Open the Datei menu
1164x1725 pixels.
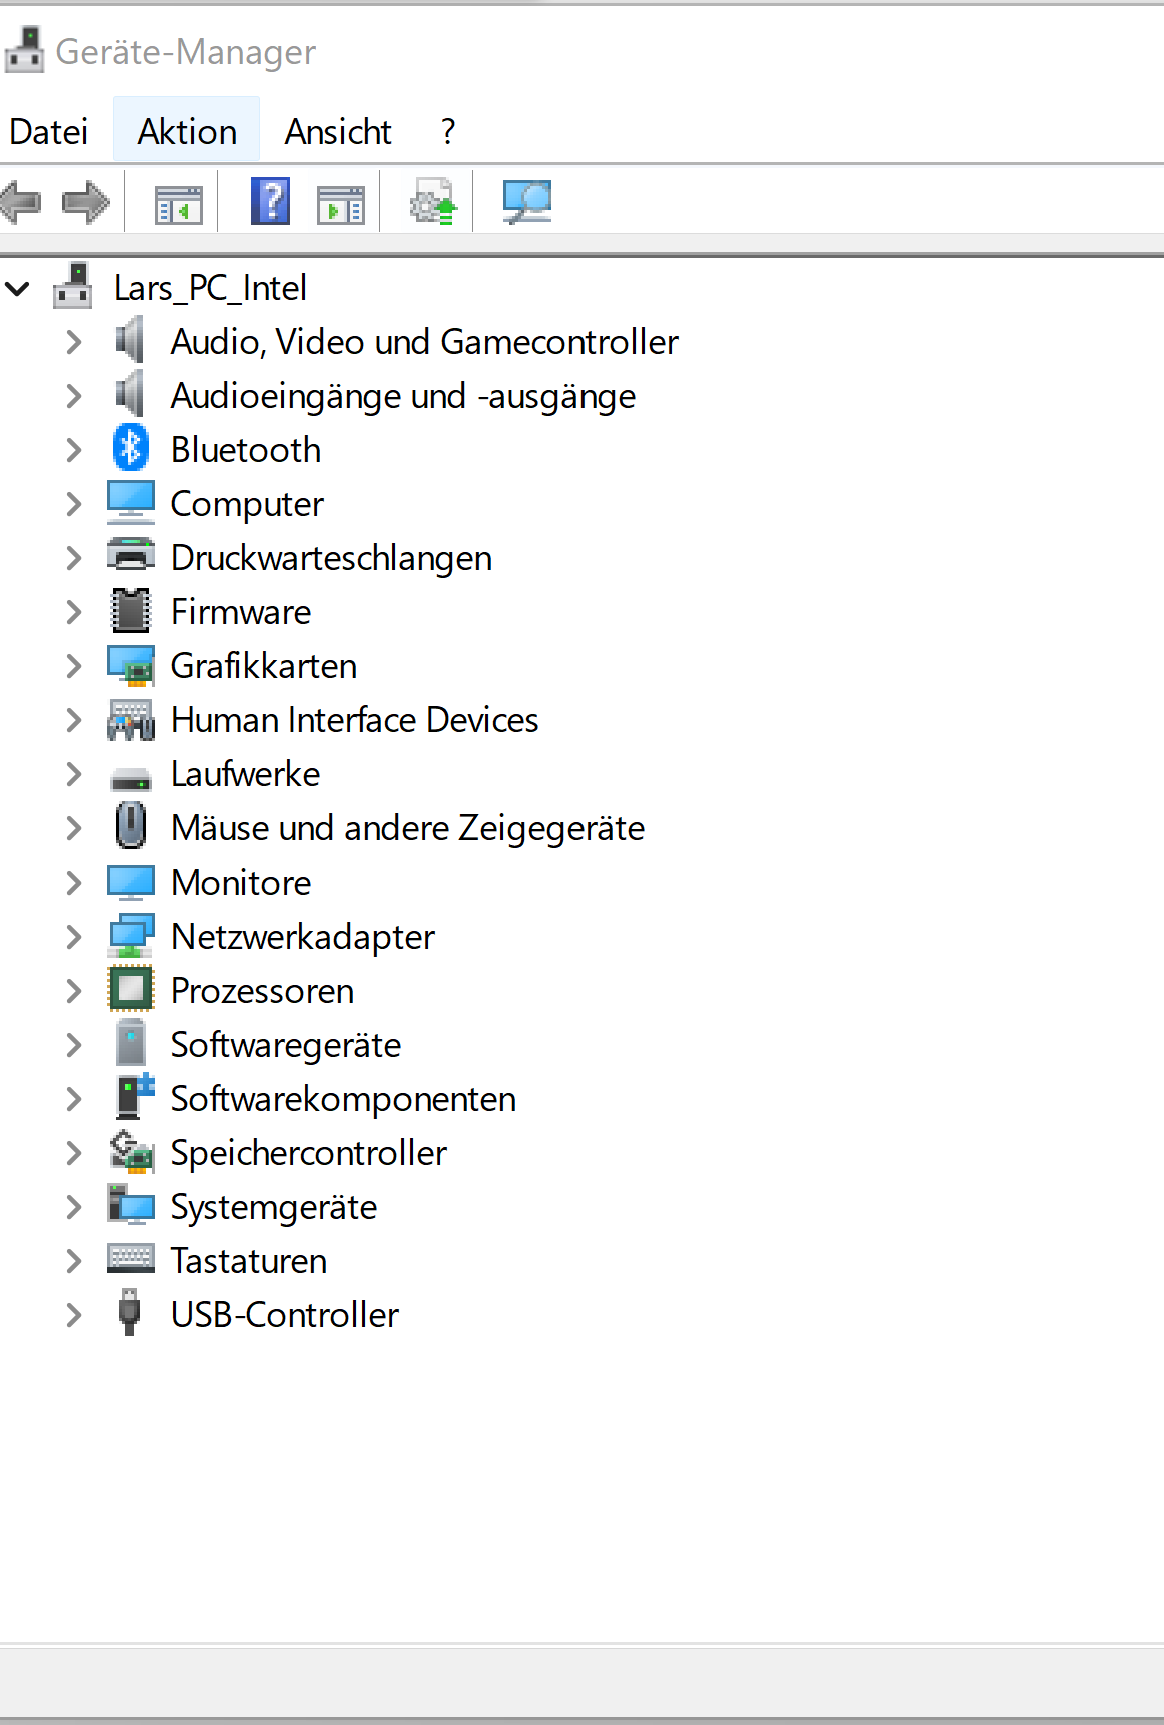click(48, 131)
